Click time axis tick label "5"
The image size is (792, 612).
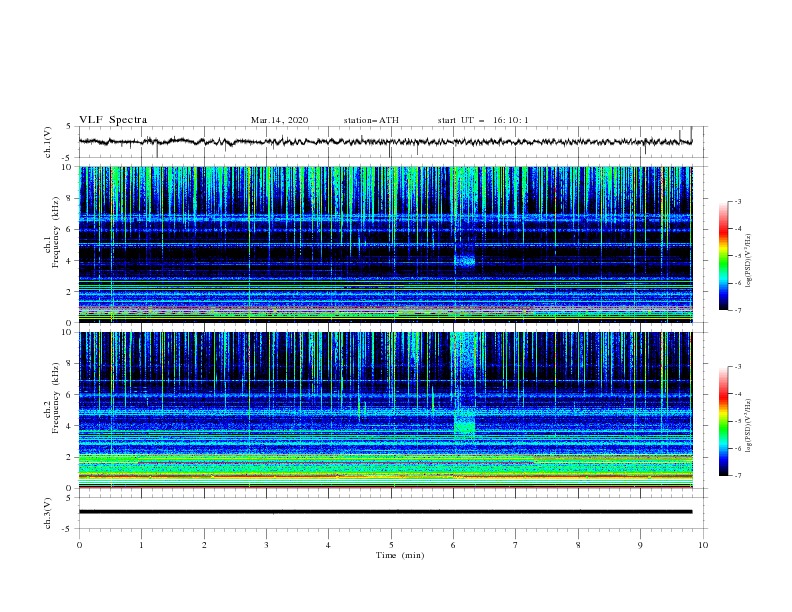391,545
